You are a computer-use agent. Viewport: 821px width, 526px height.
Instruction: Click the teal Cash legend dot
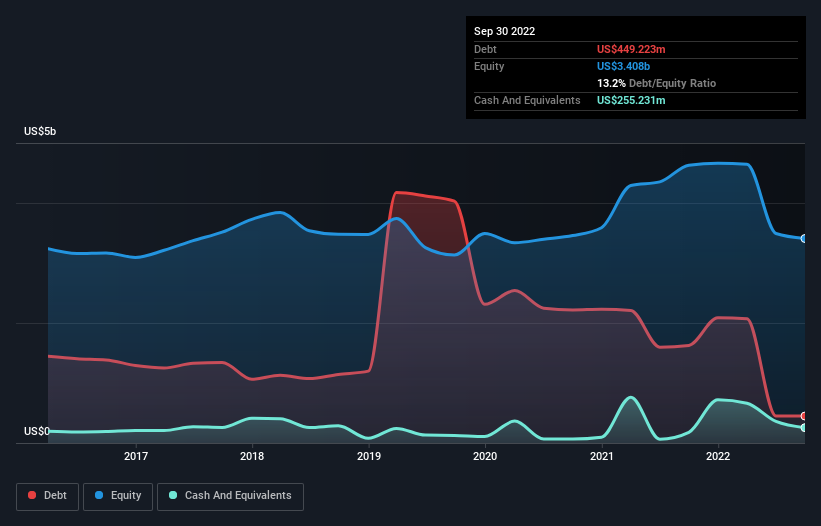[173, 495]
